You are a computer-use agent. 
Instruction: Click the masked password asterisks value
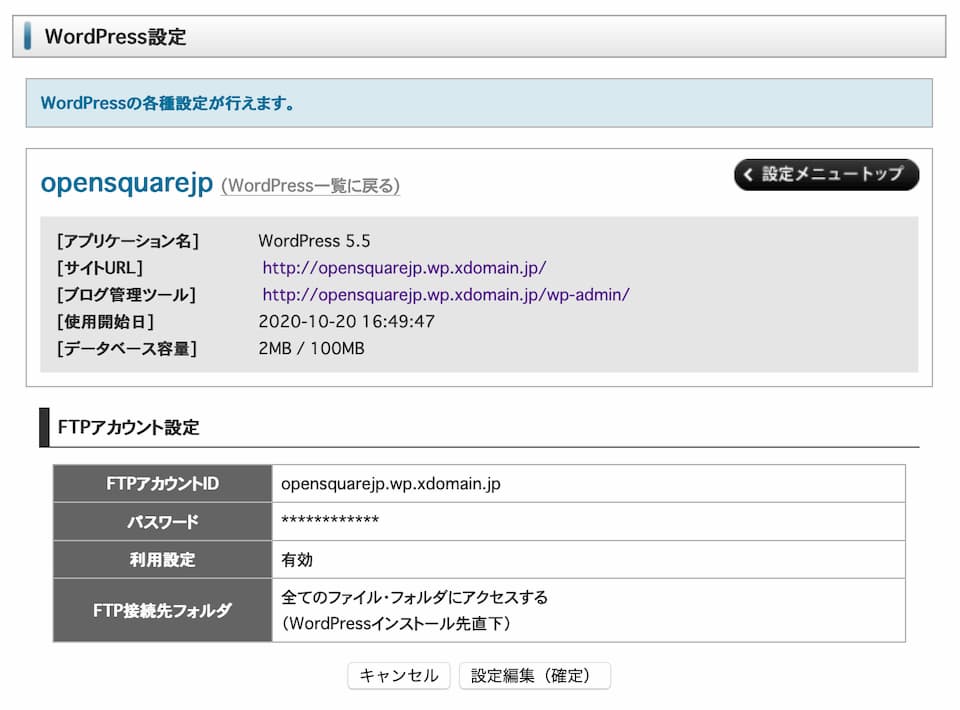point(330,522)
